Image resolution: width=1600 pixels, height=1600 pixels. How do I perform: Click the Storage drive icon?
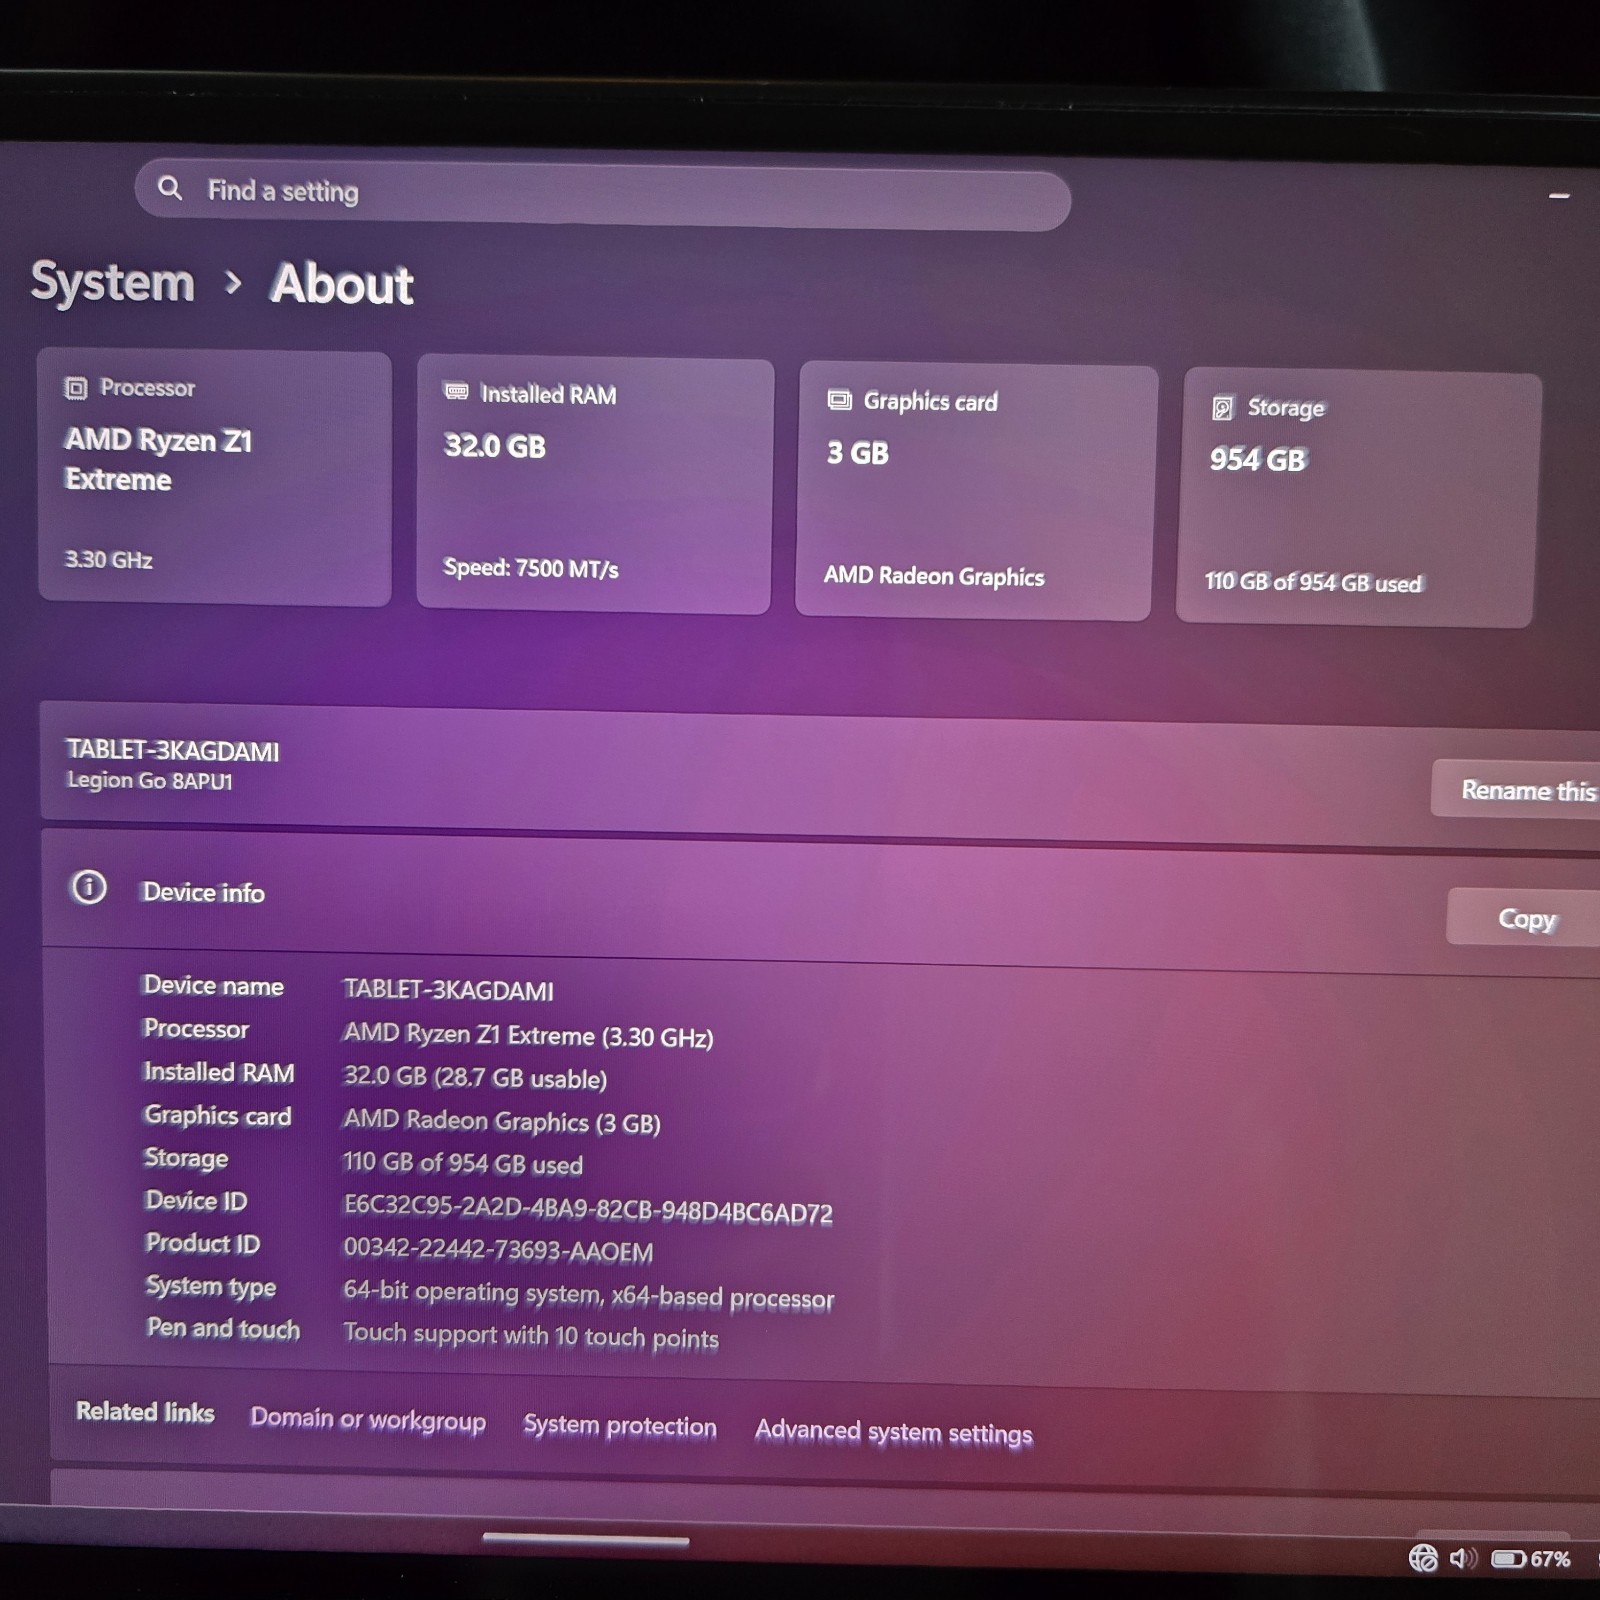click(1222, 408)
